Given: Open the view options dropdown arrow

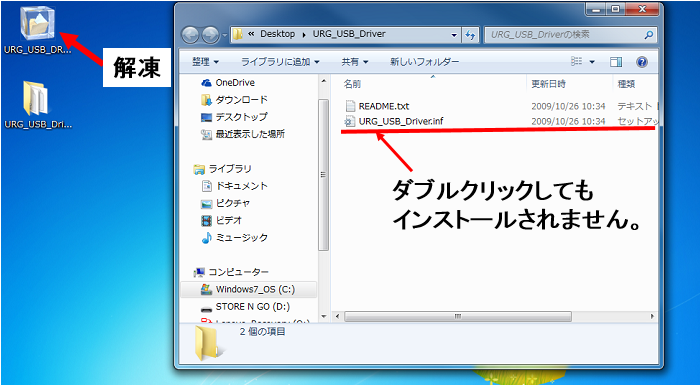Looking at the screenshot, I should [592, 62].
